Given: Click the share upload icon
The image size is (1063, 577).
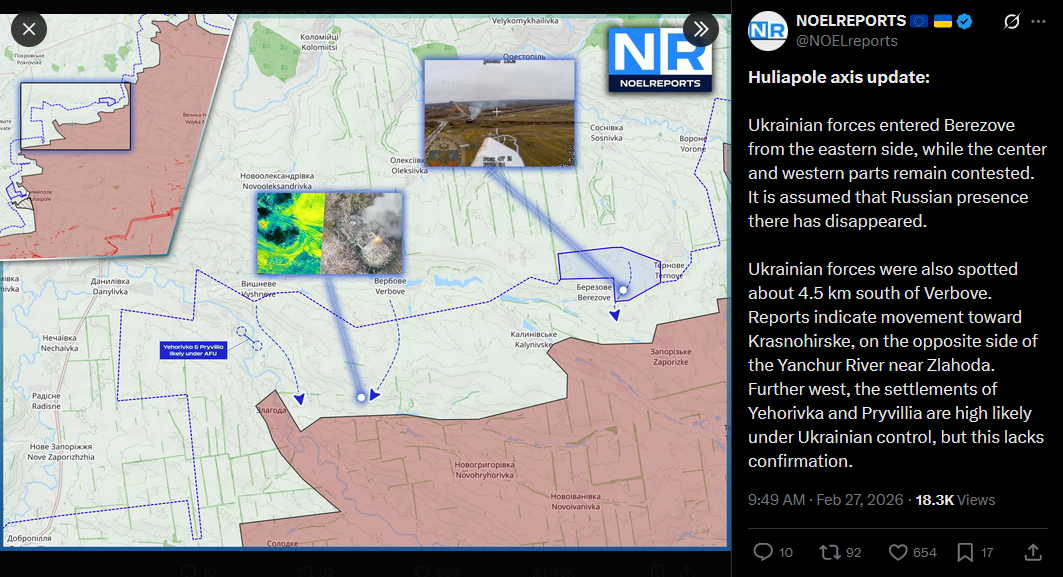Looking at the screenshot, I should tap(1032, 552).
